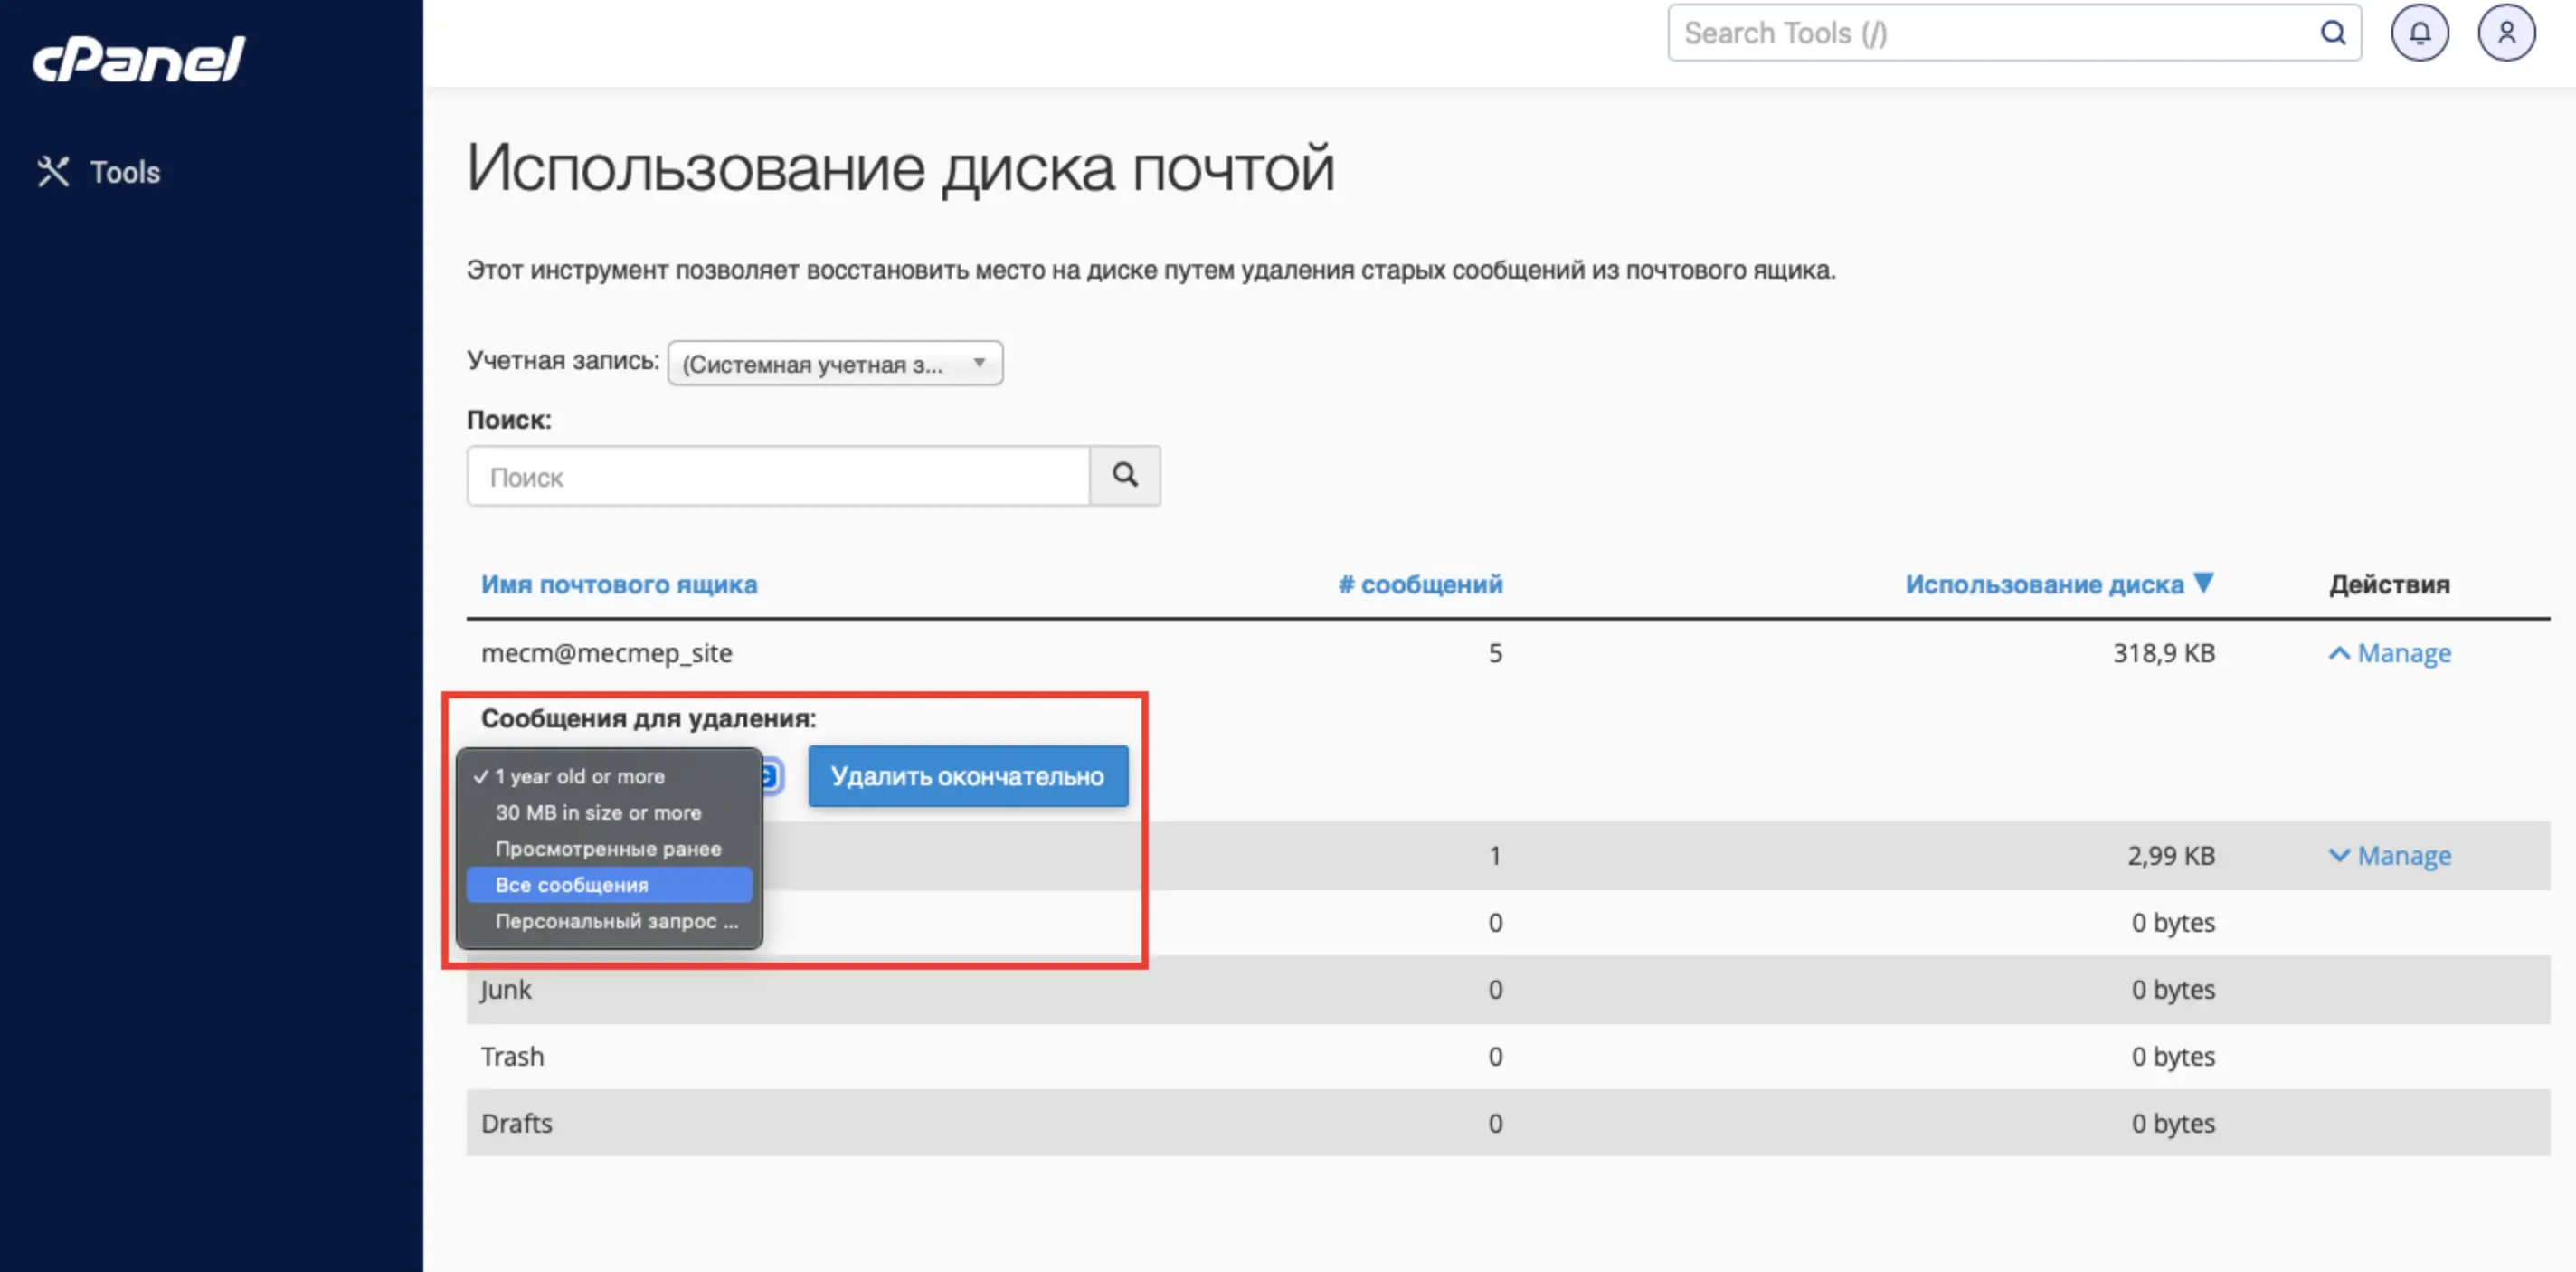Choose 'Все сообщения' from the menu
The width and height of the screenshot is (2576, 1272).
[x=572, y=884]
